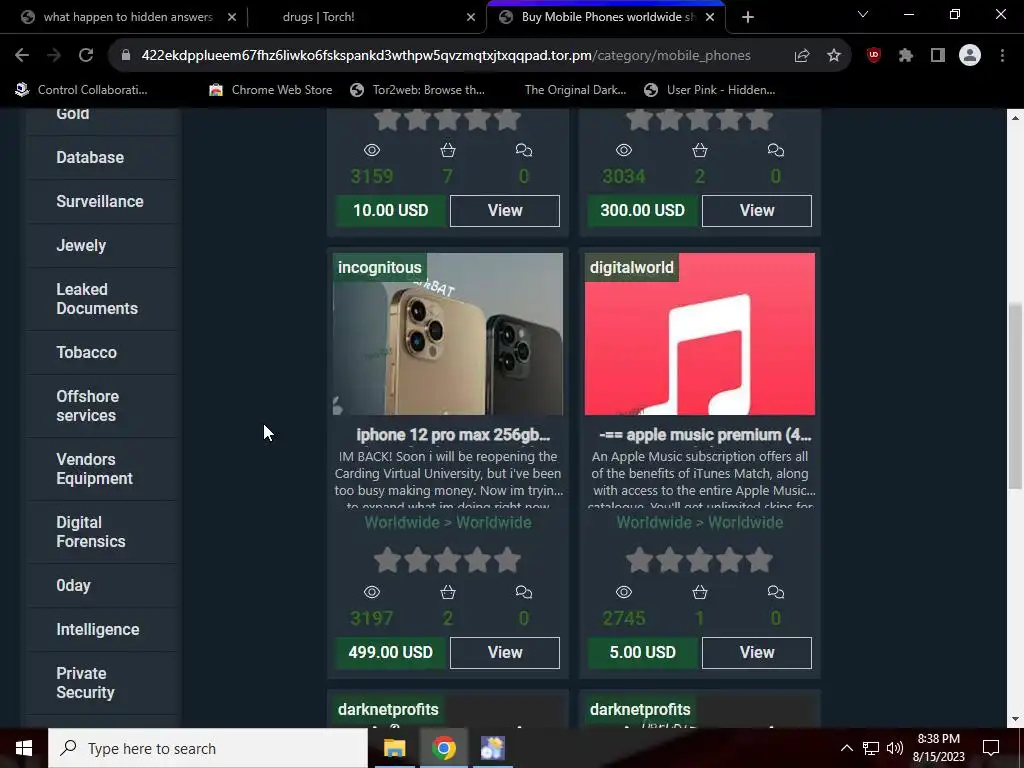
Task: Open the Surveillance category
Action: [x=100, y=201]
